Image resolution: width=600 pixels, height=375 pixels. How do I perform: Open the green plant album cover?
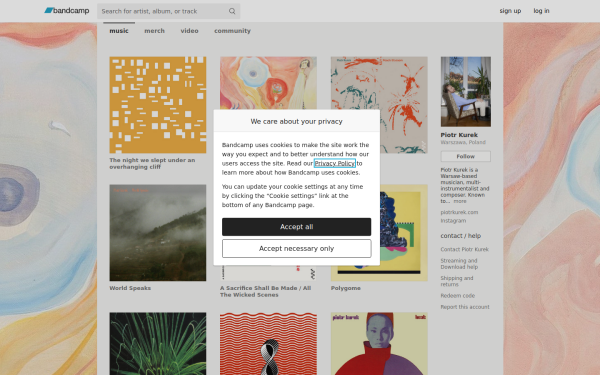point(158,344)
